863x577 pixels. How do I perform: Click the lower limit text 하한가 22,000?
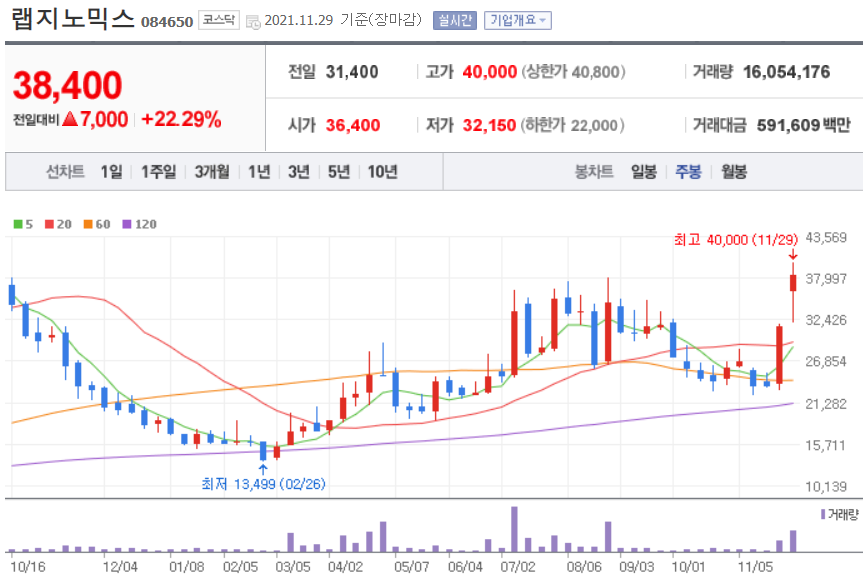pos(573,126)
